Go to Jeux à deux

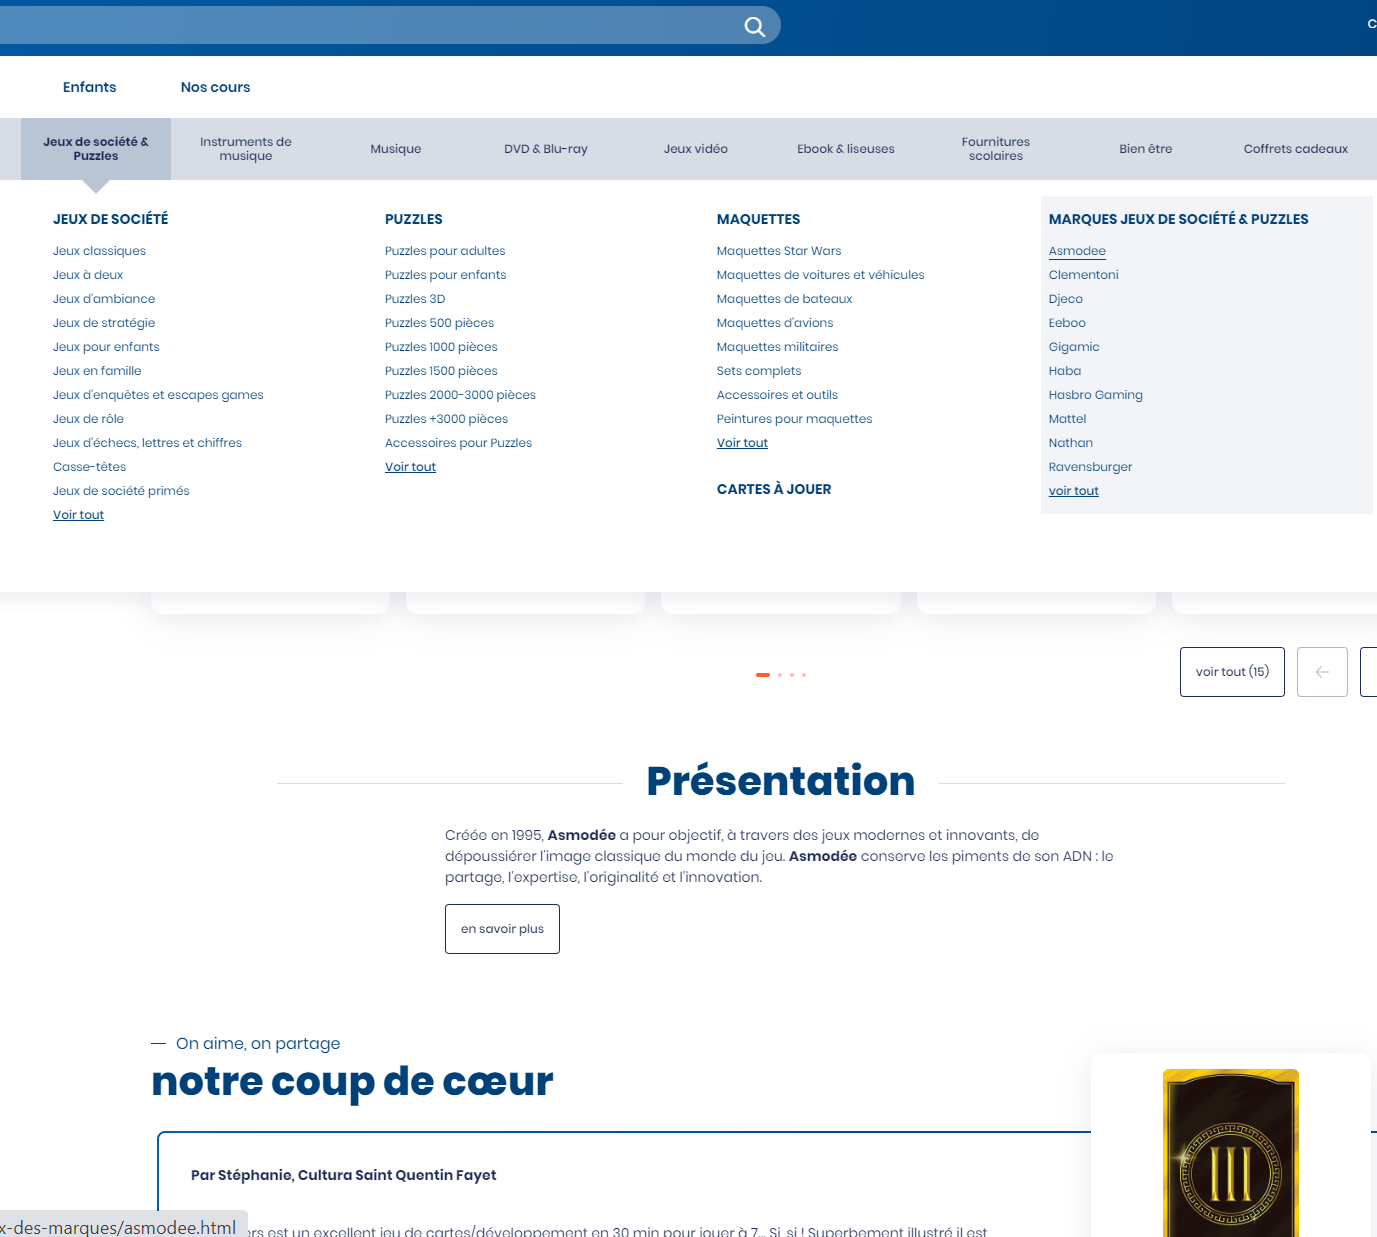[x=88, y=275]
